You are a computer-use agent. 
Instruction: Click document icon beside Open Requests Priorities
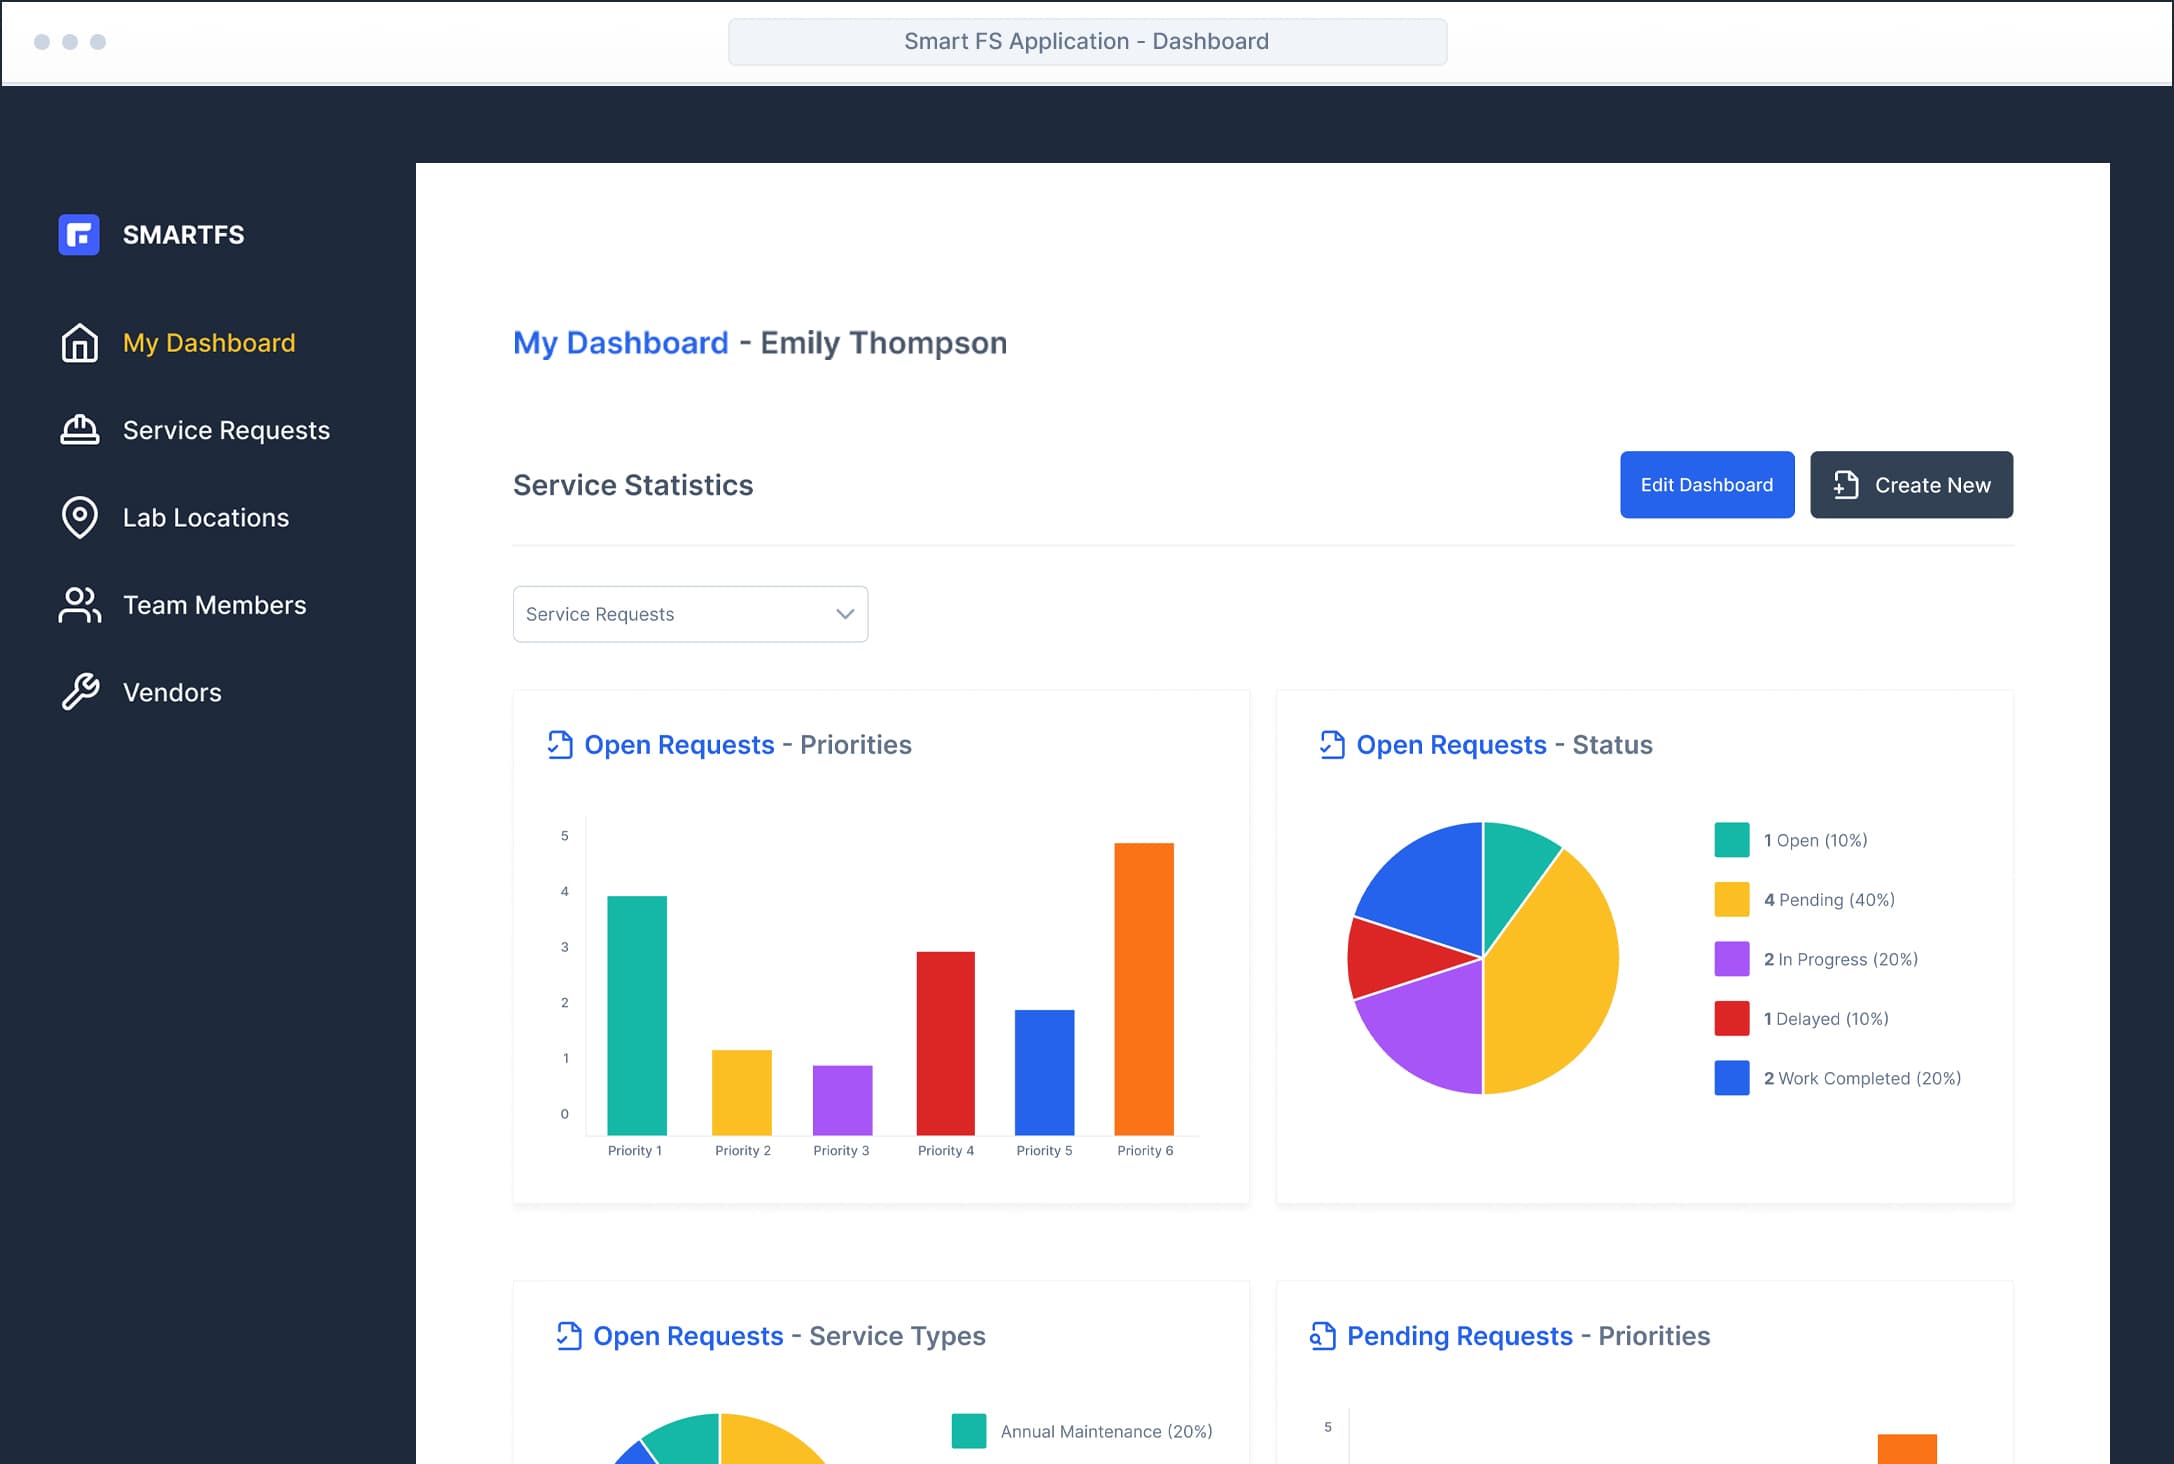coord(560,745)
